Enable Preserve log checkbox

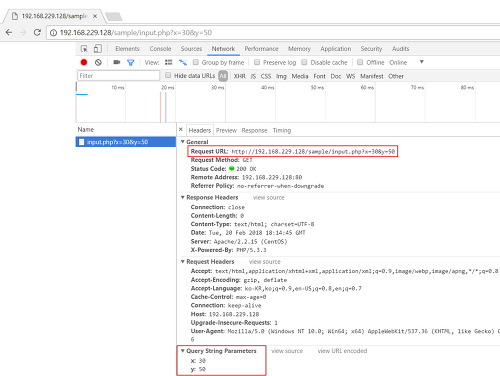pyautogui.click(x=257, y=62)
